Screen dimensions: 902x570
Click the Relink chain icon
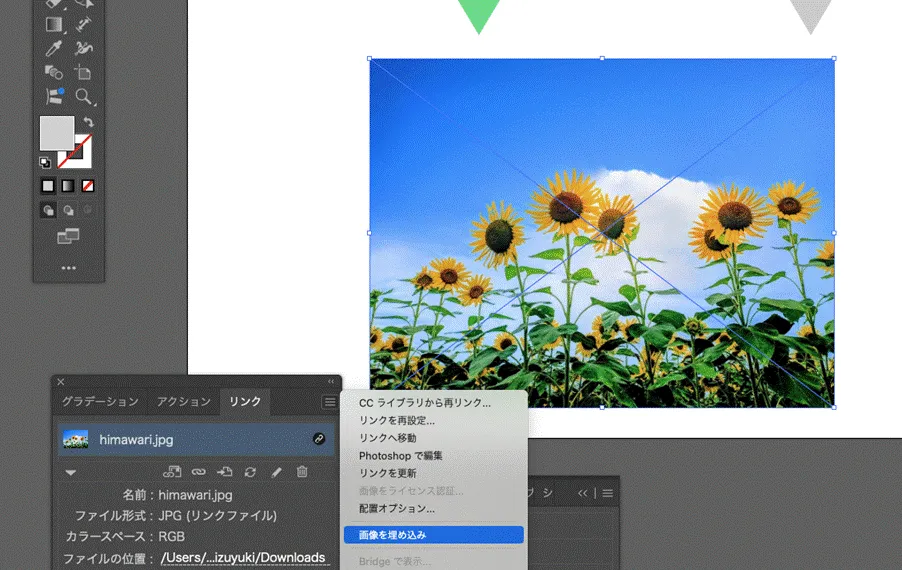click(x=198, y=472)
